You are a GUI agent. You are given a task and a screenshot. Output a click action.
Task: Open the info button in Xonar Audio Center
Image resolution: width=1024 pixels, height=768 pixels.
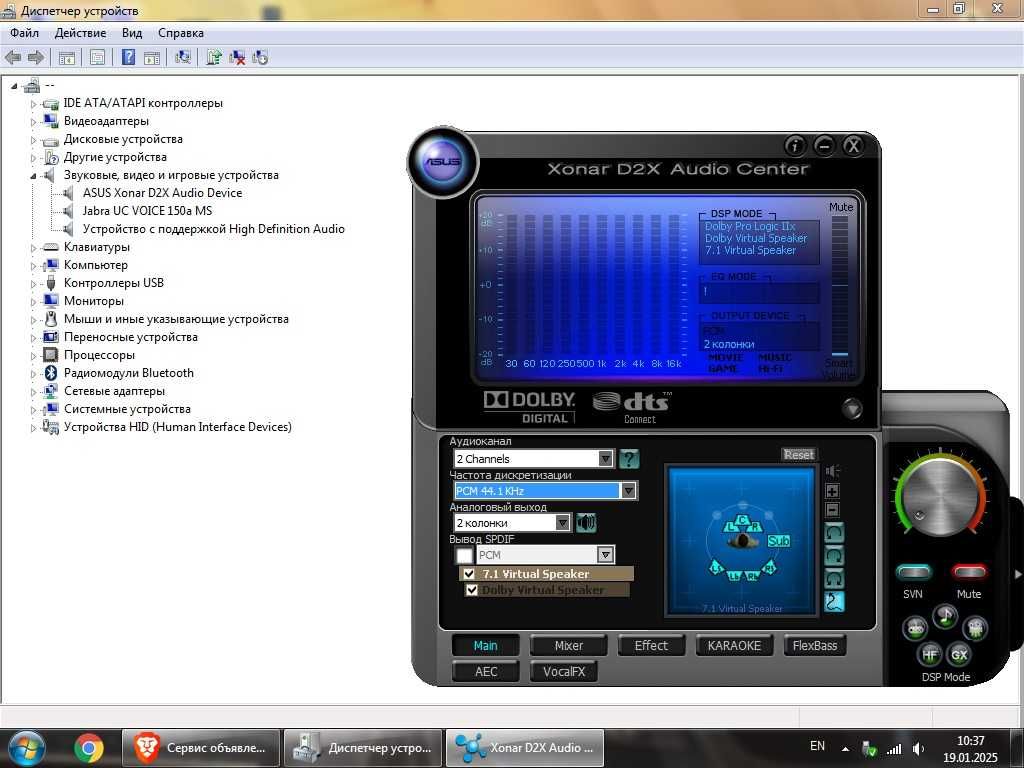click(x=795, y=146)
